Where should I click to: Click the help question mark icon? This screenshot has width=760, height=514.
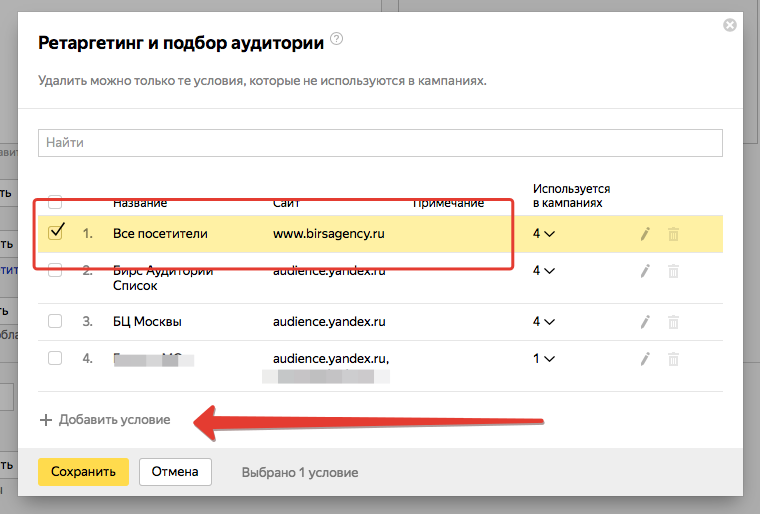point(337,41)
